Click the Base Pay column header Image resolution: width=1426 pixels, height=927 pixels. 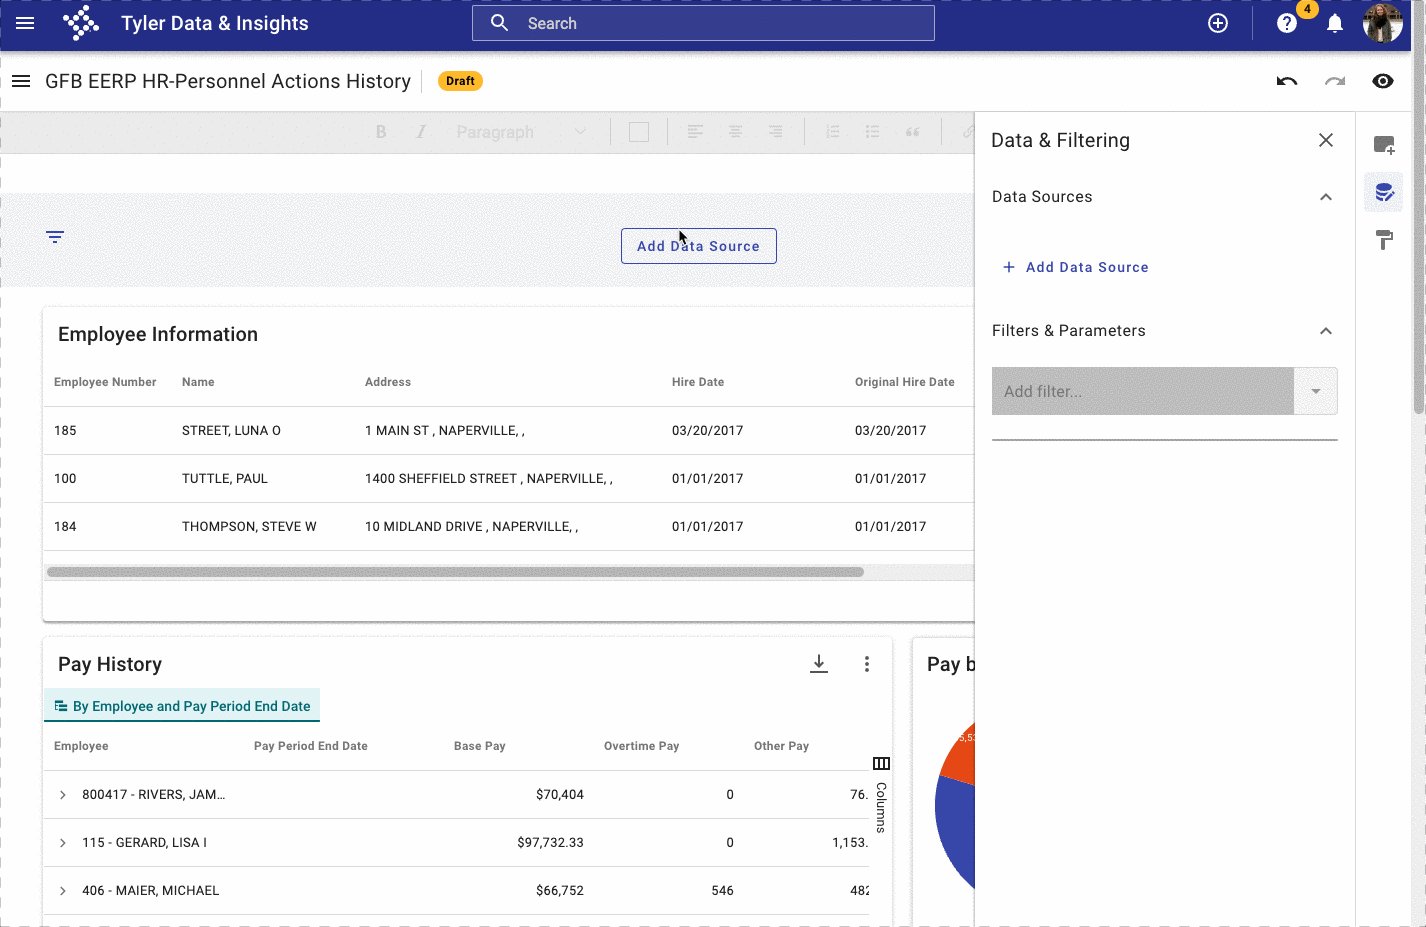(x=480, y=746)
